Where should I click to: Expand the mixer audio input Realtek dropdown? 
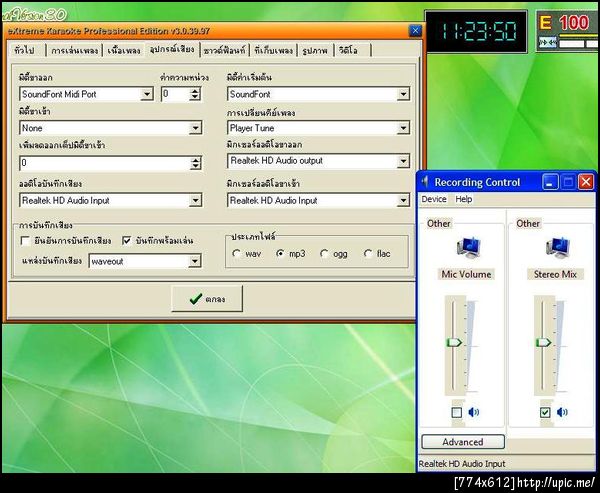(403, 200)
